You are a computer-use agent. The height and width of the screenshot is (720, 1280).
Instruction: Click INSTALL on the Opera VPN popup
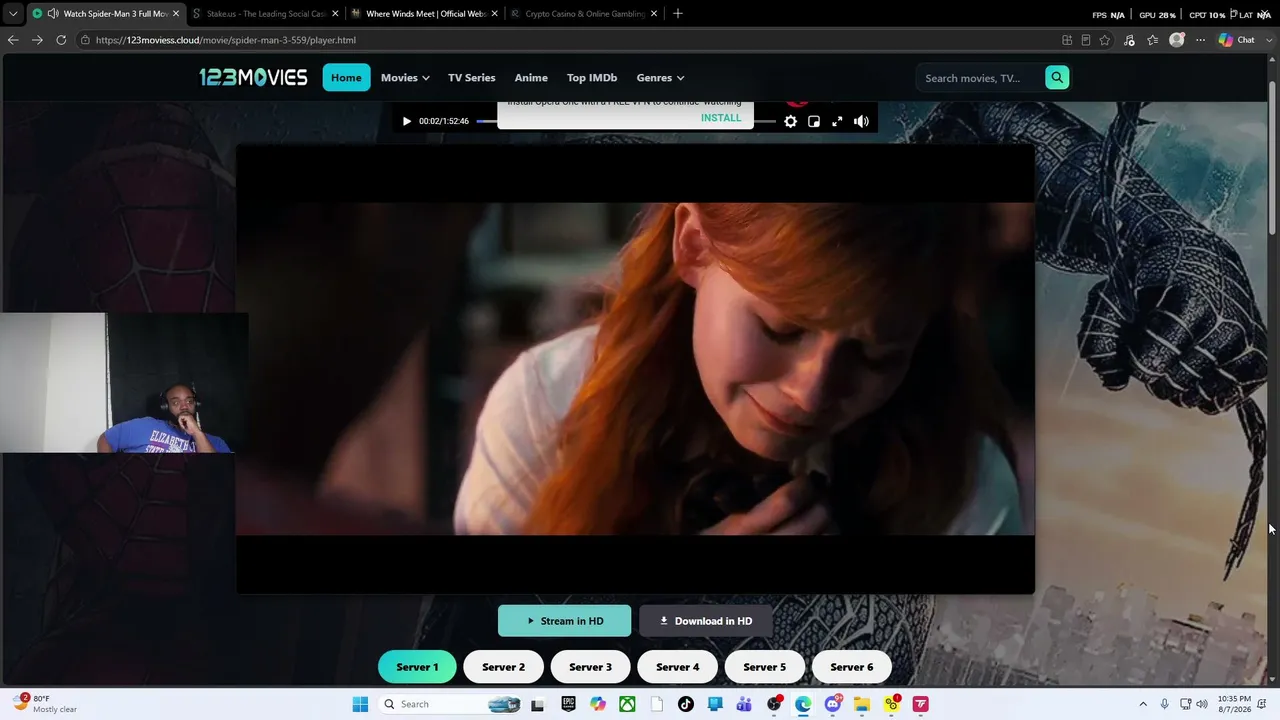pyautogui.click(x=721, y=118)
